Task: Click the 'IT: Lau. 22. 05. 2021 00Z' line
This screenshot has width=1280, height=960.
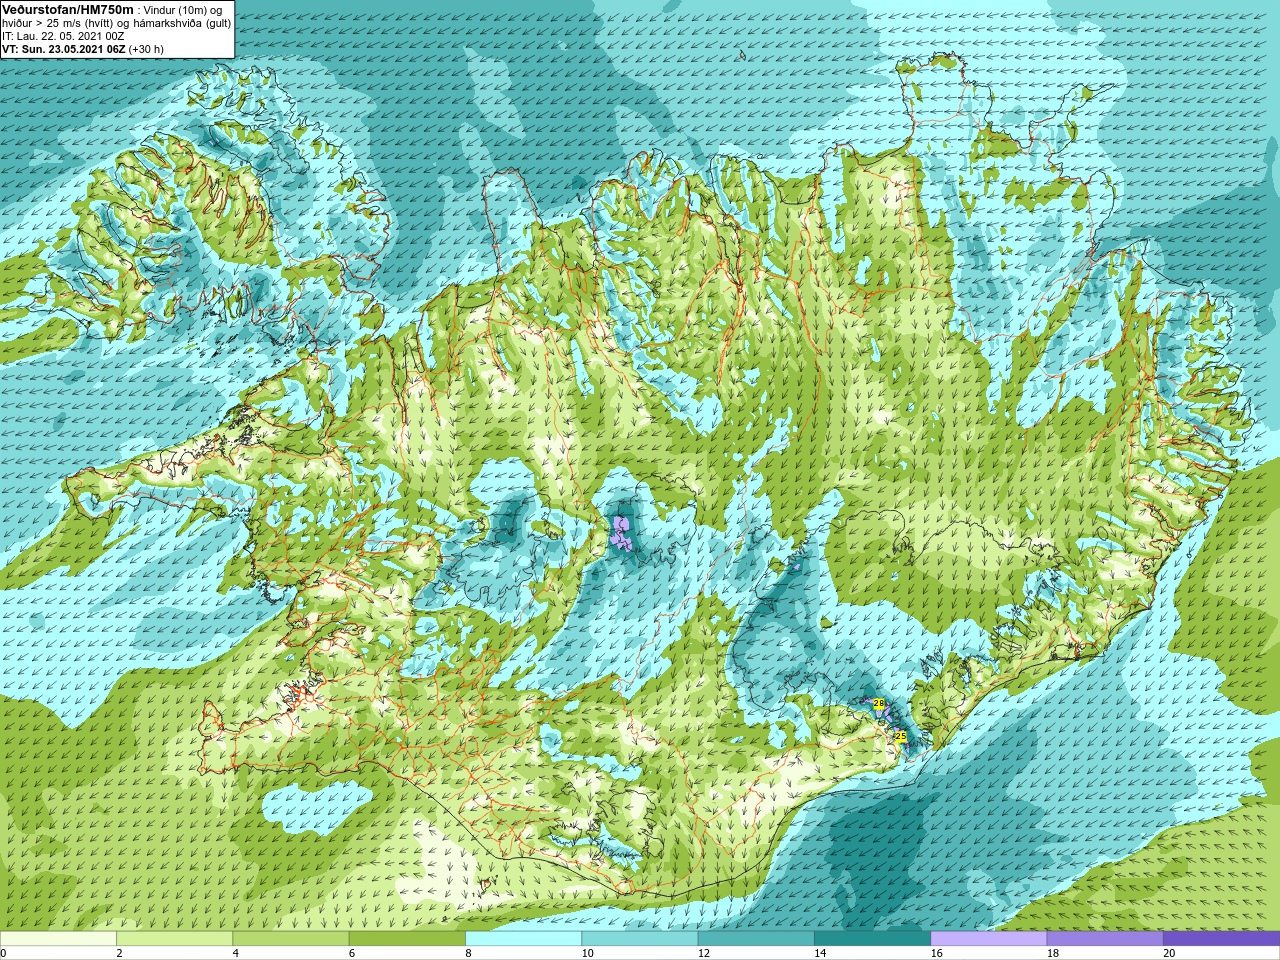Action: click(63, 36)
